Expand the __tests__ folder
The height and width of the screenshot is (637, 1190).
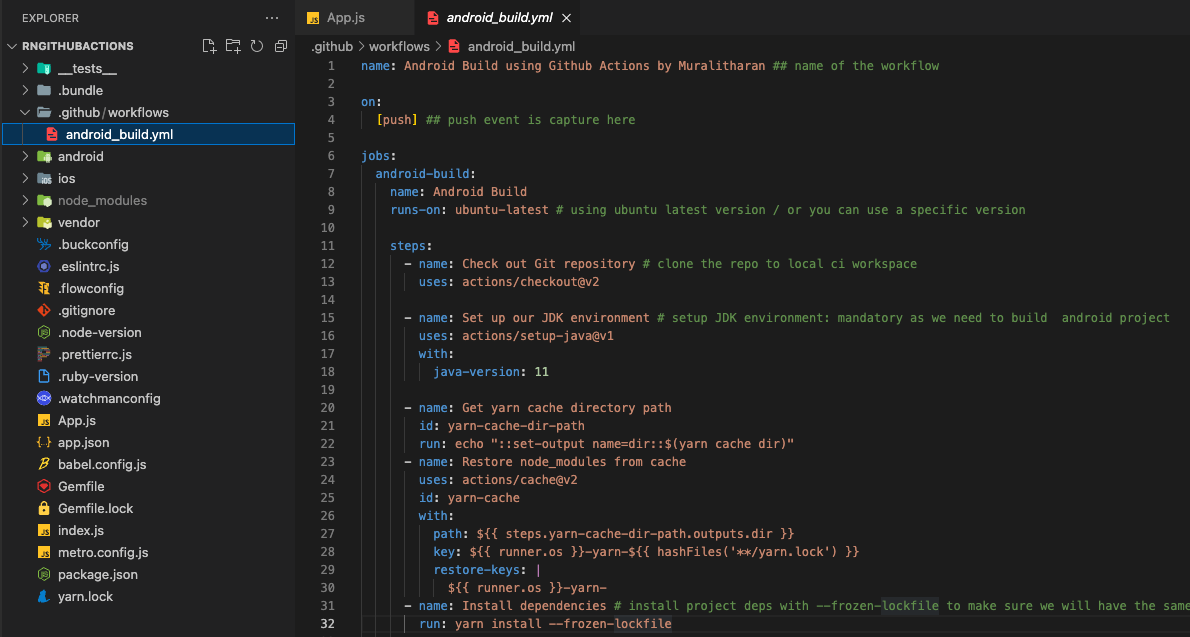(x=25, y=68)
